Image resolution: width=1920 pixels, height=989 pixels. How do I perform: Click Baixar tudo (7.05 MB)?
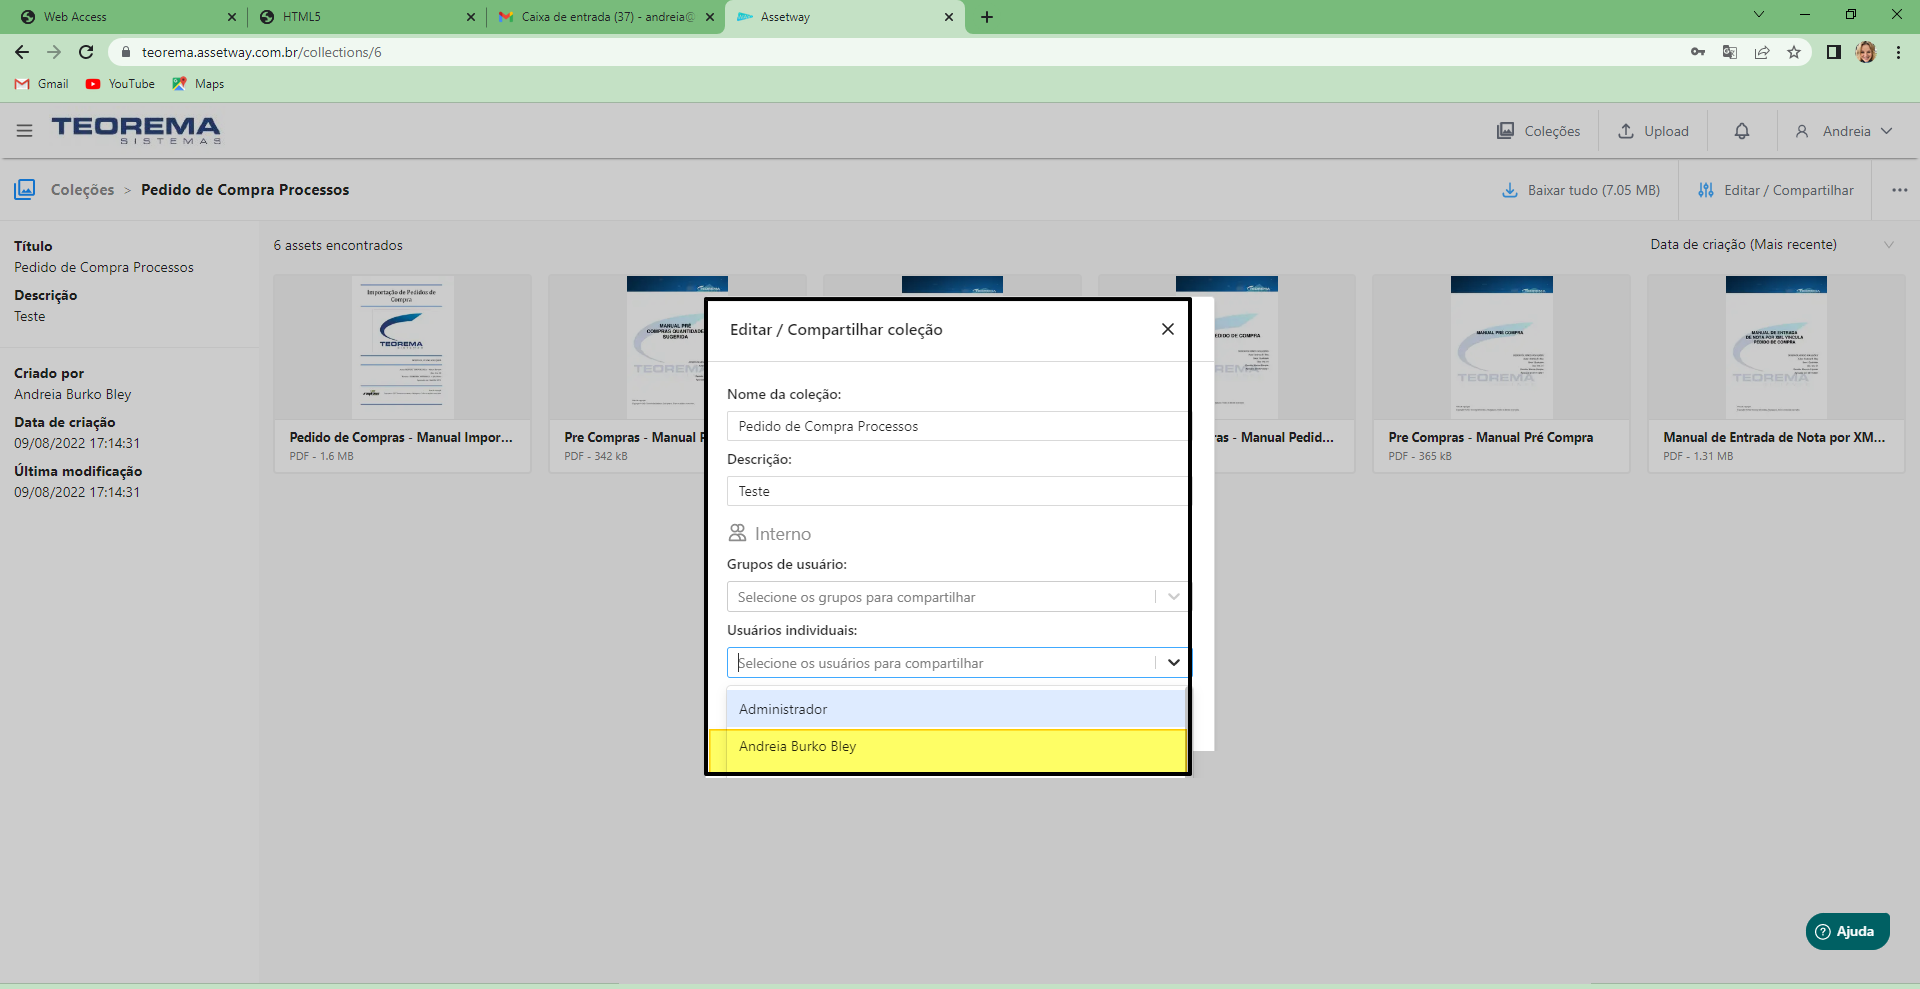pyautogui.click(x=1581, y=190)
